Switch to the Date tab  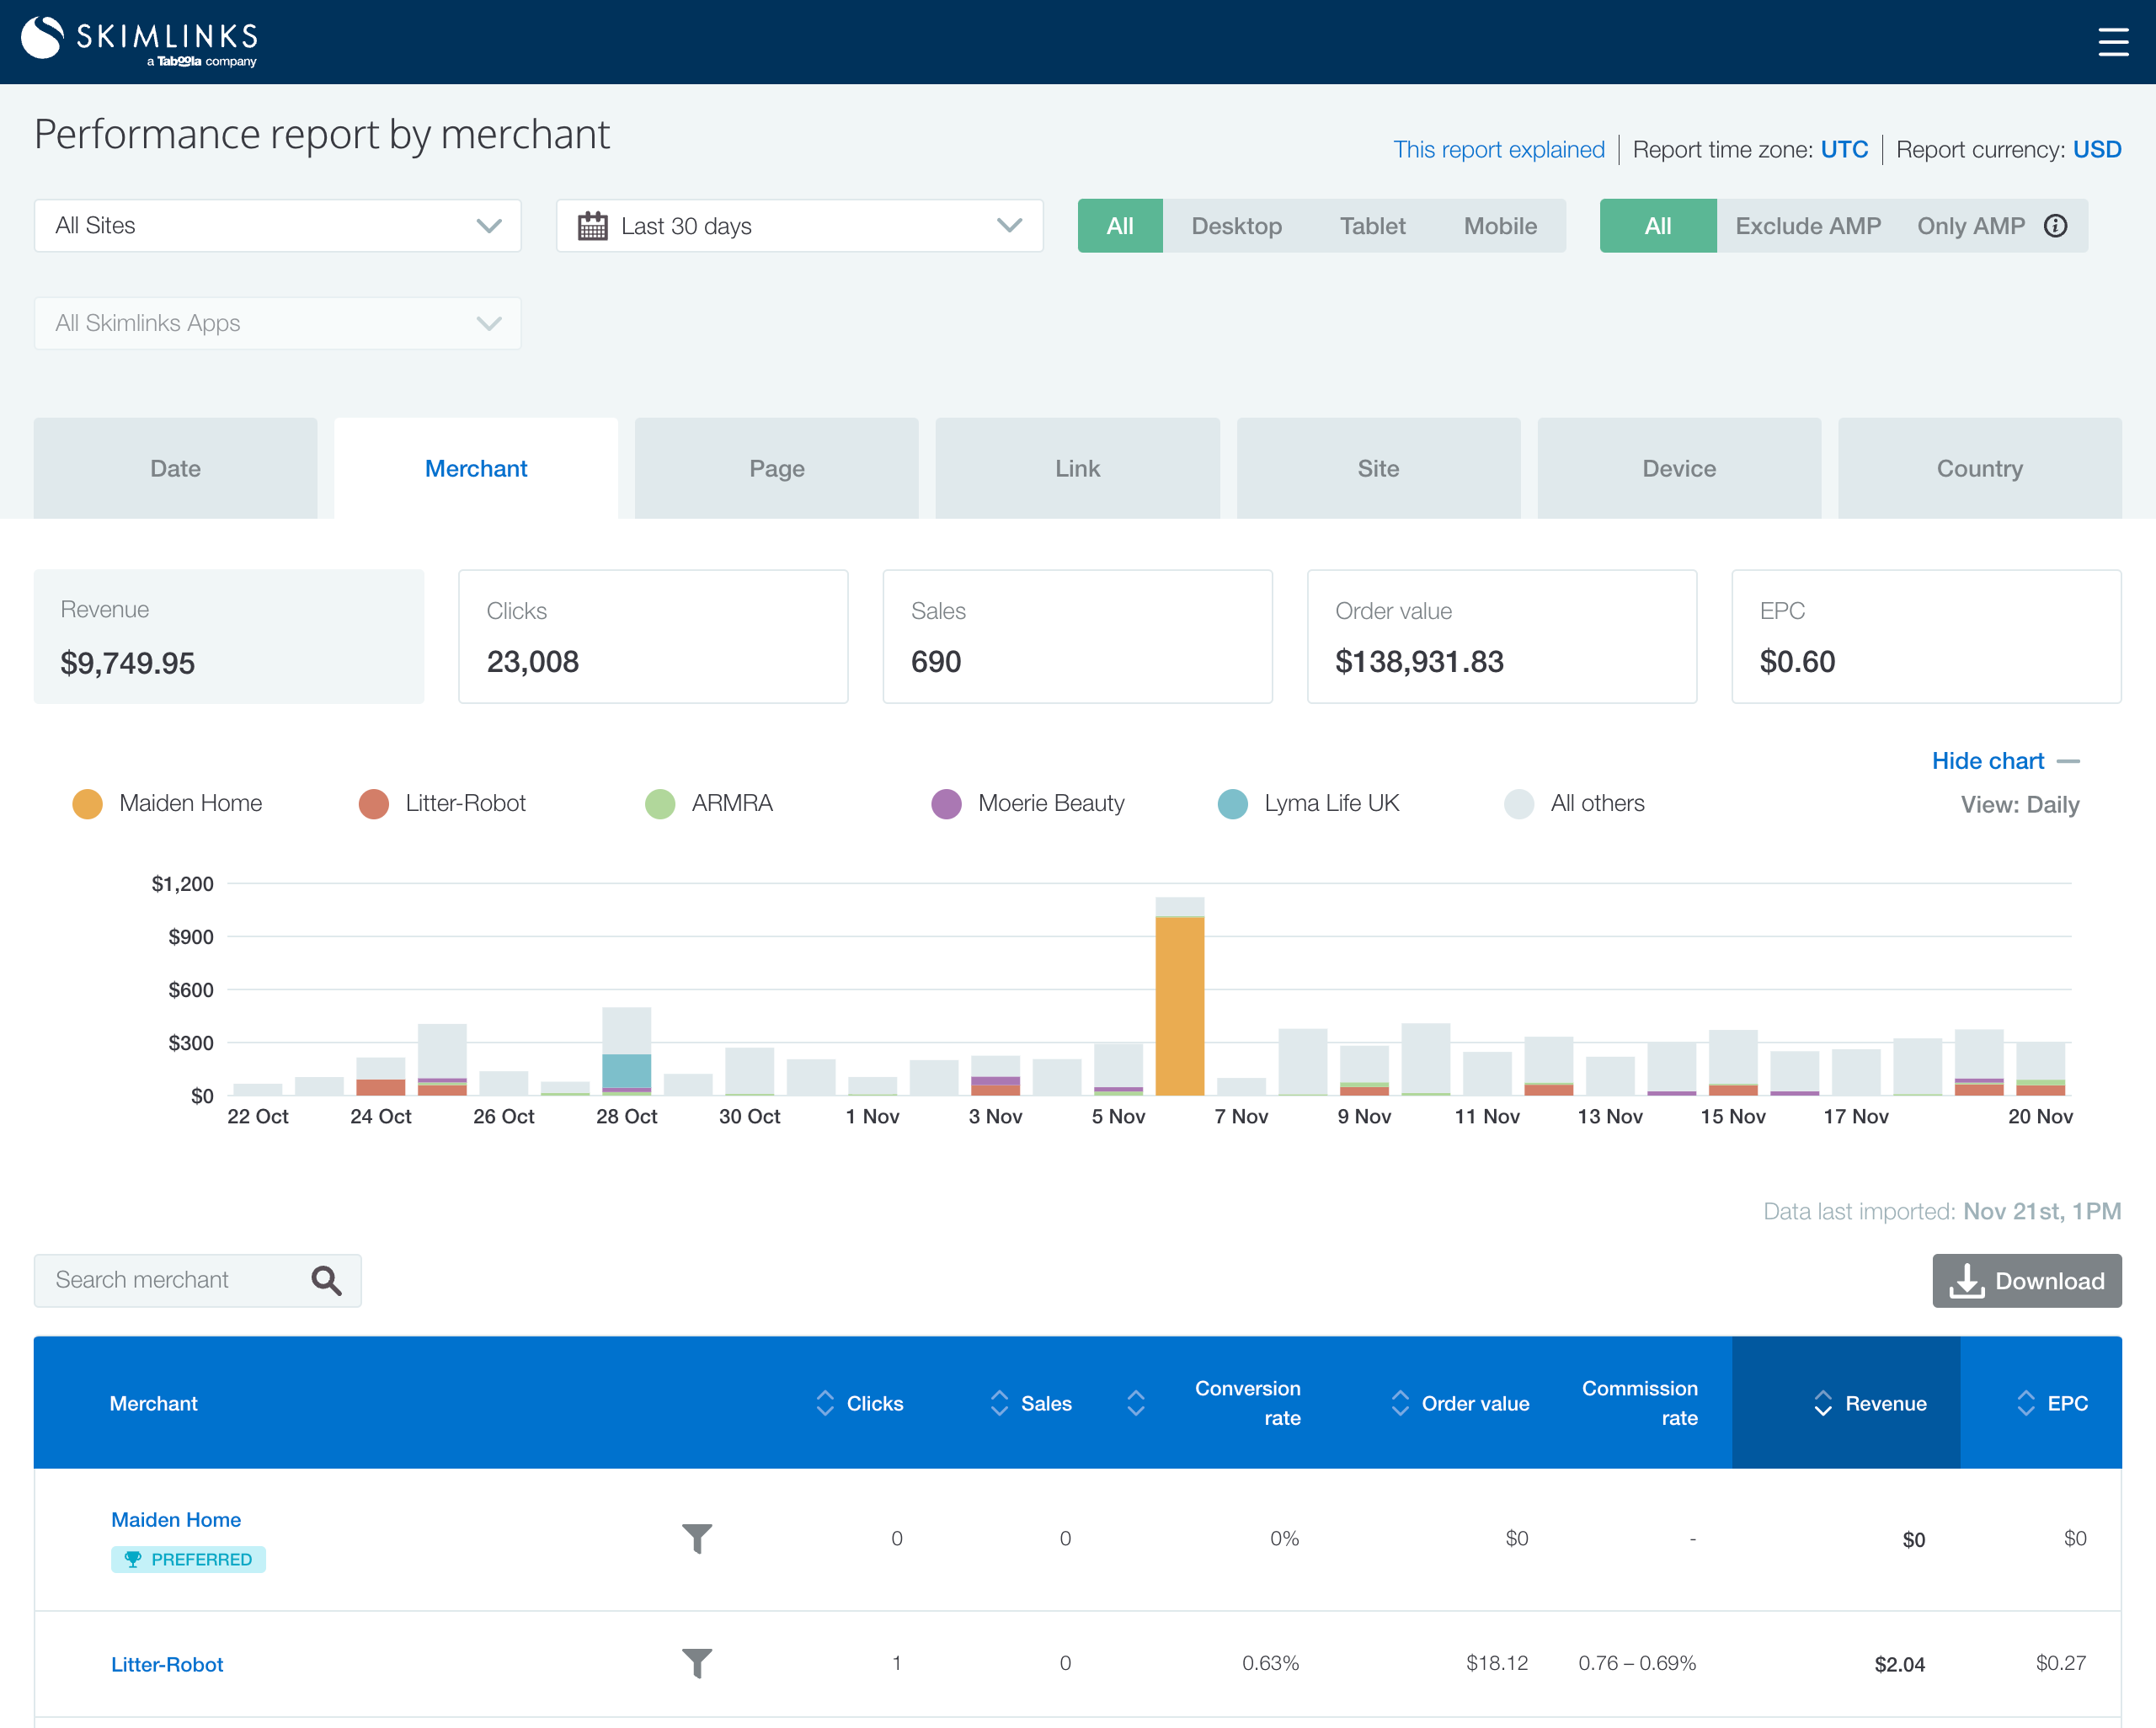coord(176,468)
